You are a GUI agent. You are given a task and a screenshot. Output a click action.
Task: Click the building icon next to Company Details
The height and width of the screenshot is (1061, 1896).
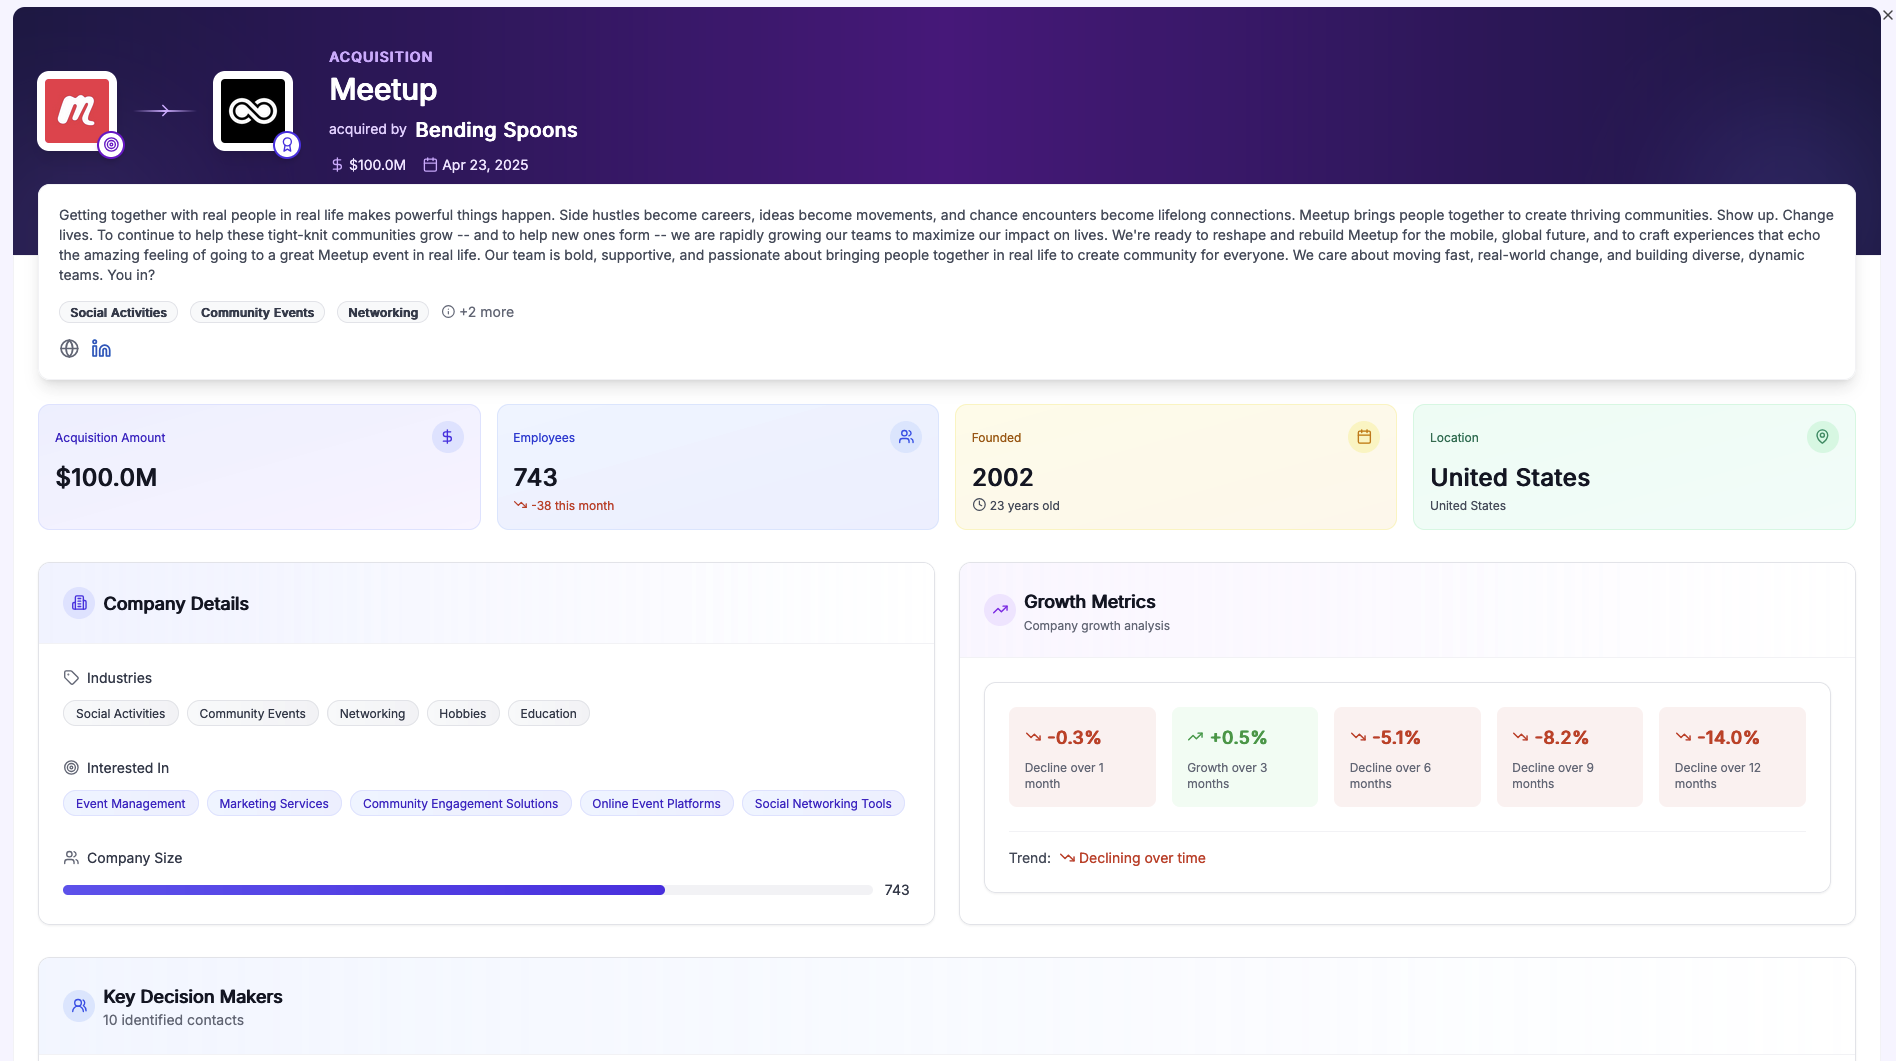pyautogui.click(x=79, y=603)
